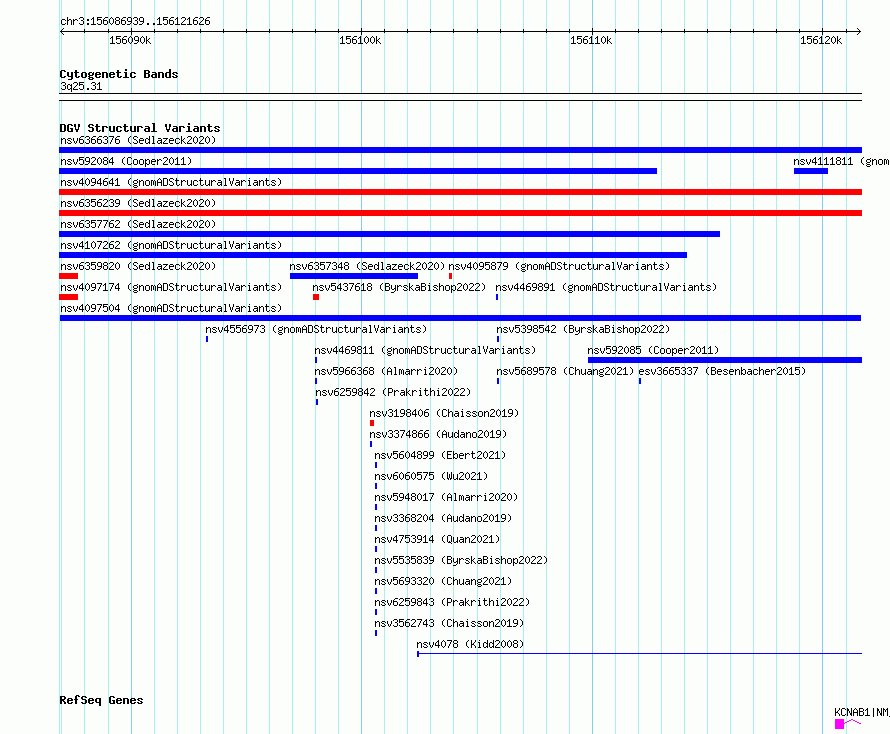Open the nsv6060575 (Wu2021) label
The image size is (890, 734).
431,476
